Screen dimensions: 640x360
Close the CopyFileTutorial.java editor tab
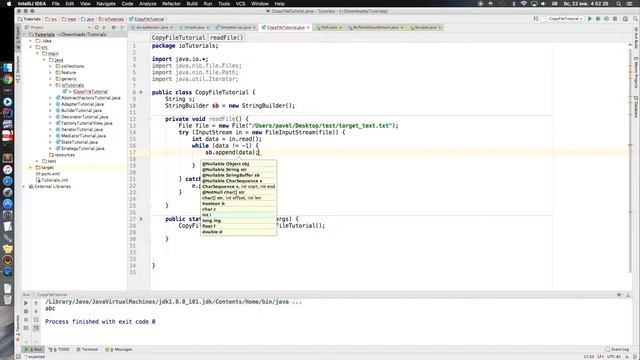click(x=308, y=27)
